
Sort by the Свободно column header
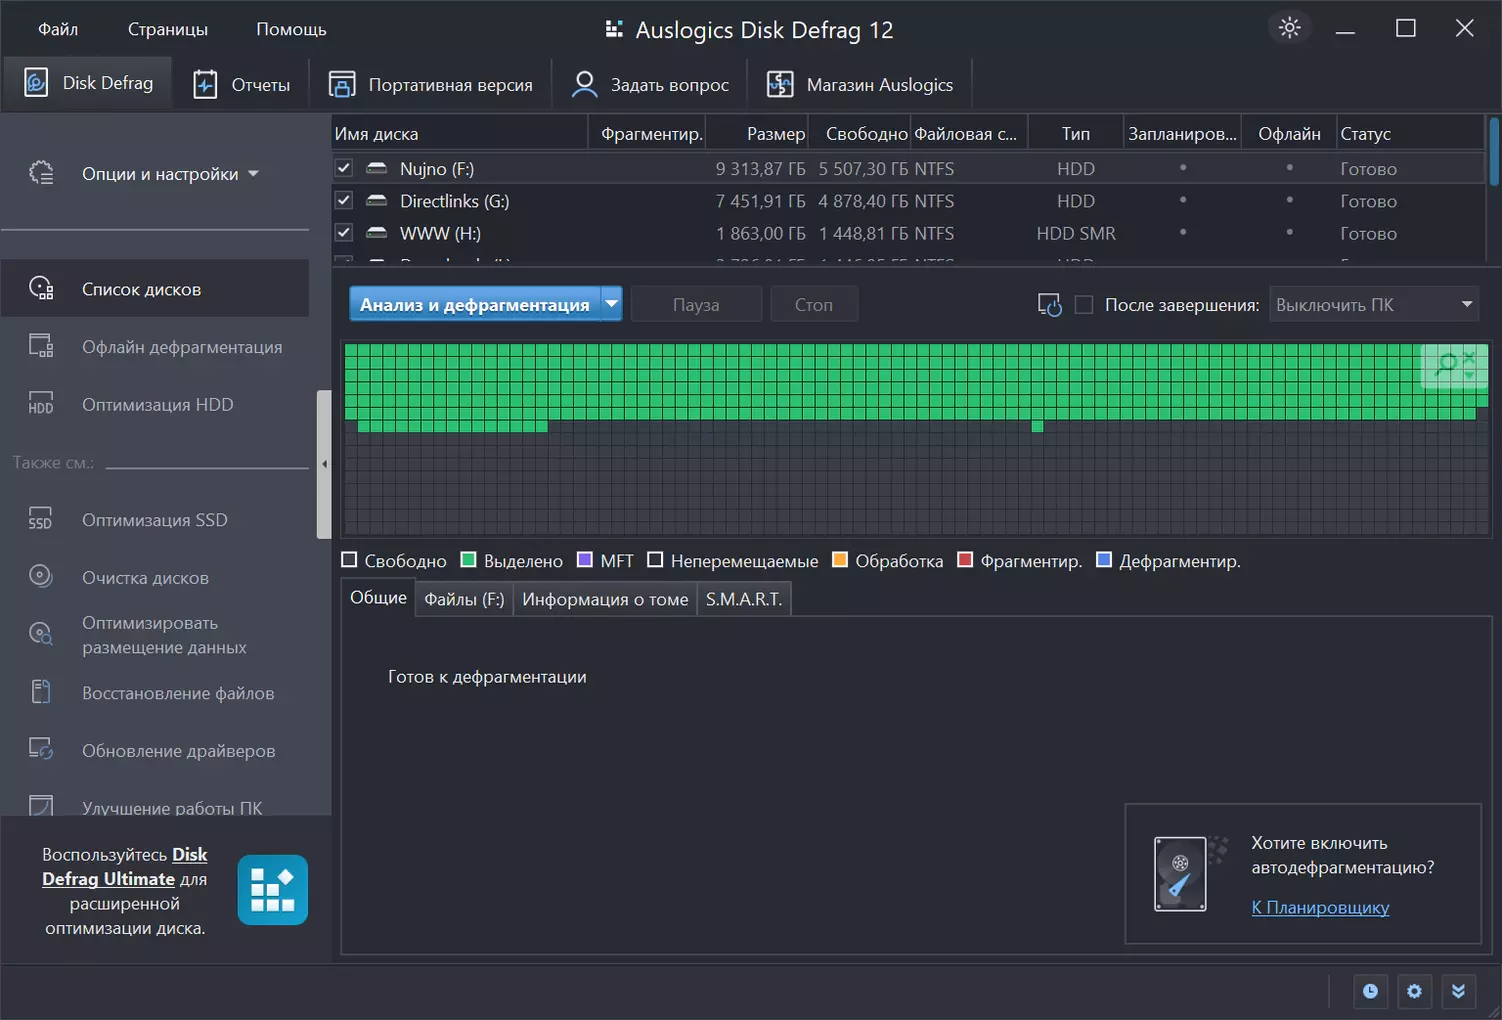coord(860,134)
